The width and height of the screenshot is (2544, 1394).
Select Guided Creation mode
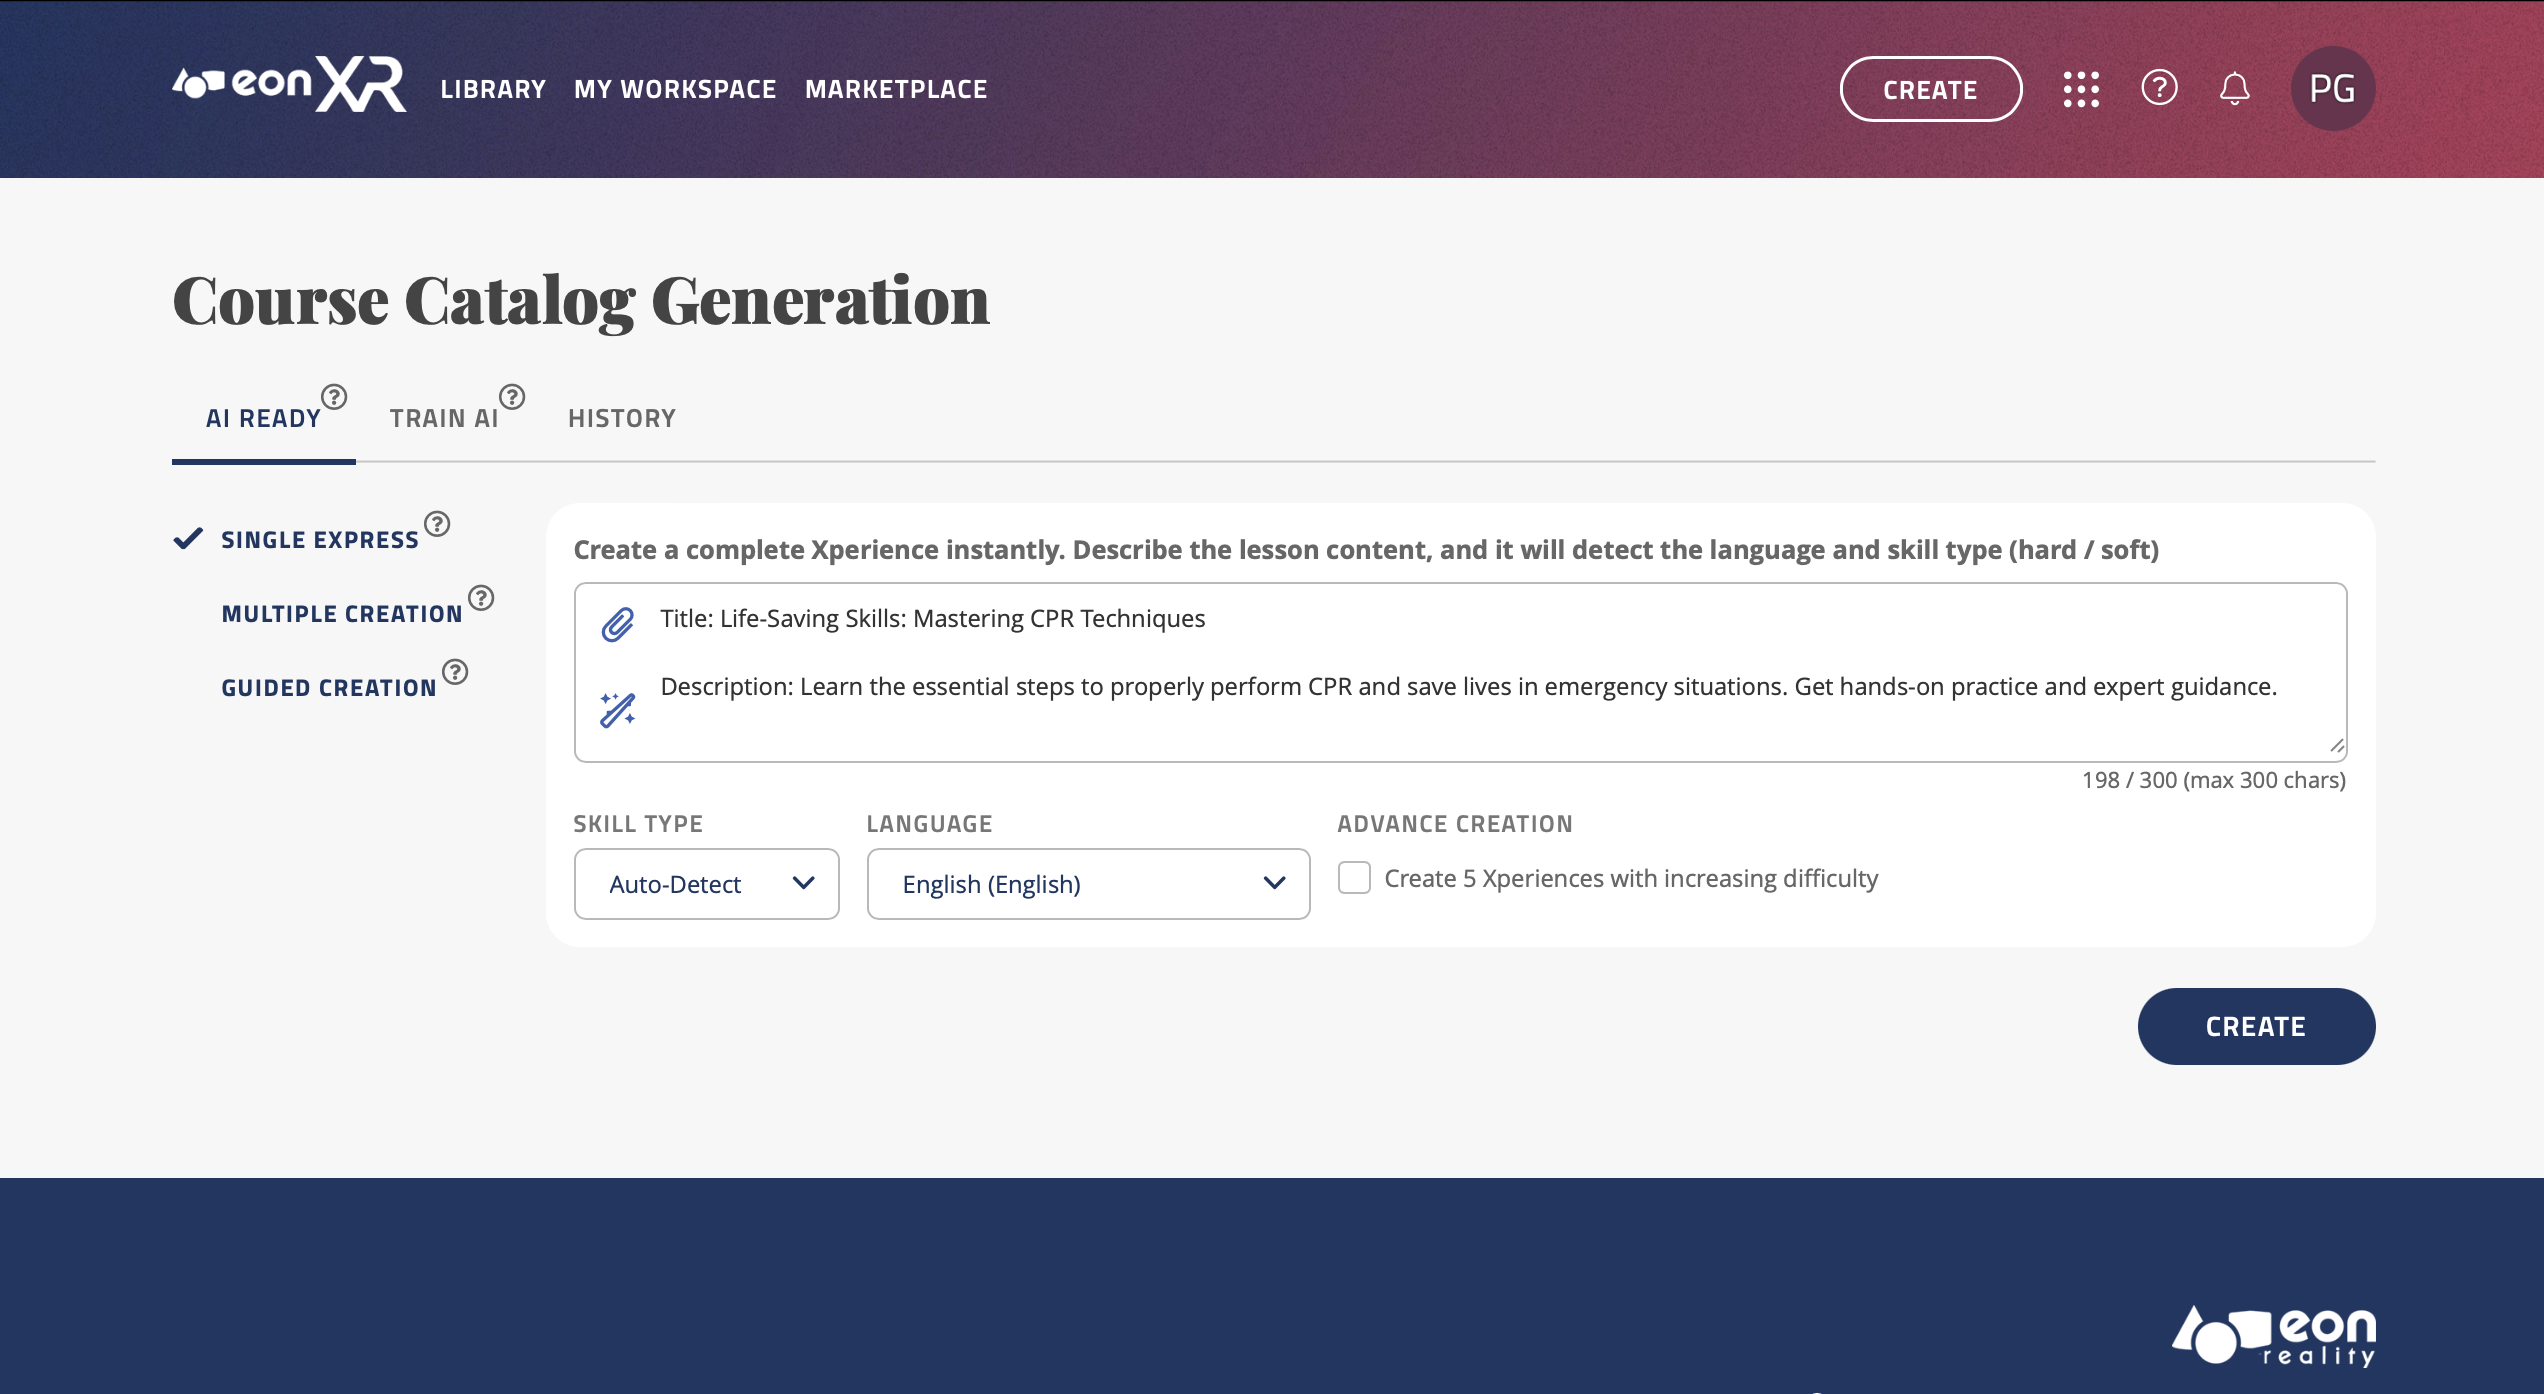pyautogui.click(x=329, y=688)
